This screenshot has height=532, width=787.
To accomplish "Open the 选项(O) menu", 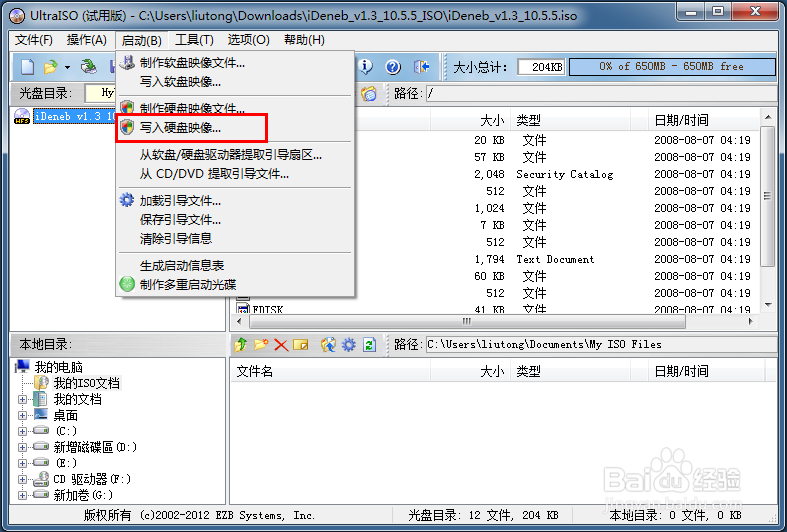I will 248,40.
